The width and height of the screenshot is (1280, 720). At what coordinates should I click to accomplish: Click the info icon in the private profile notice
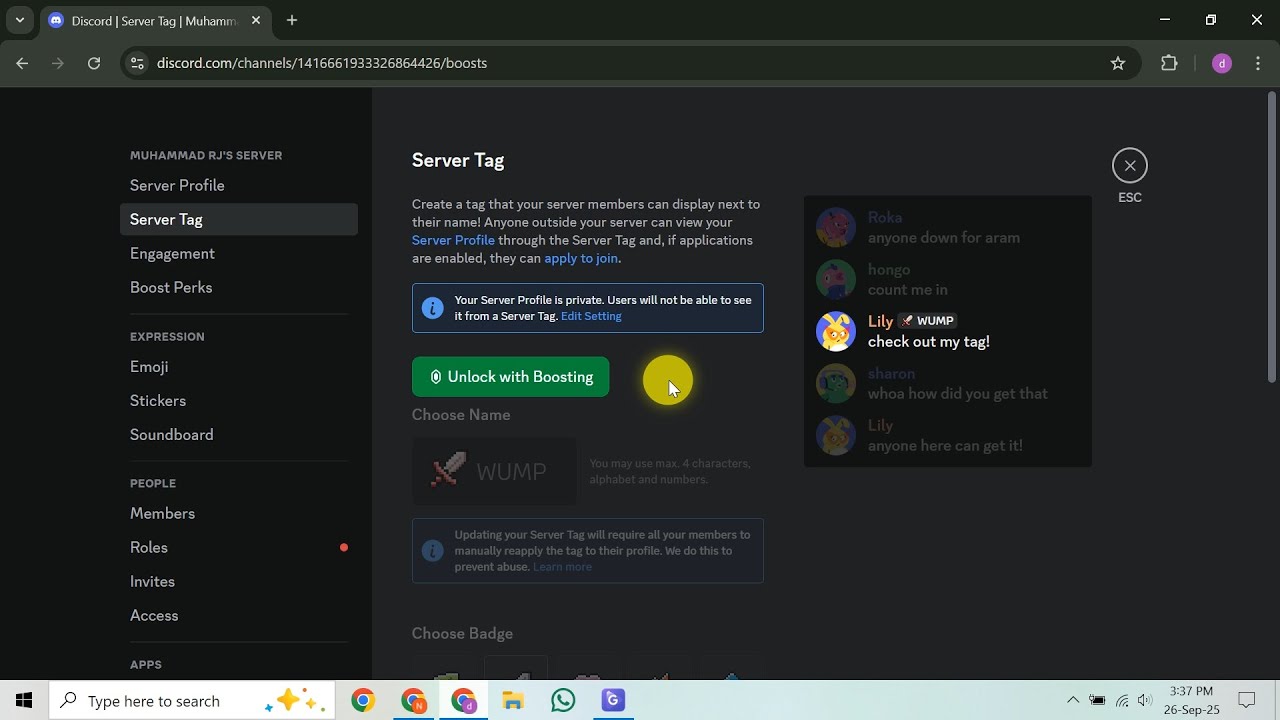click(x=432, y=308)
